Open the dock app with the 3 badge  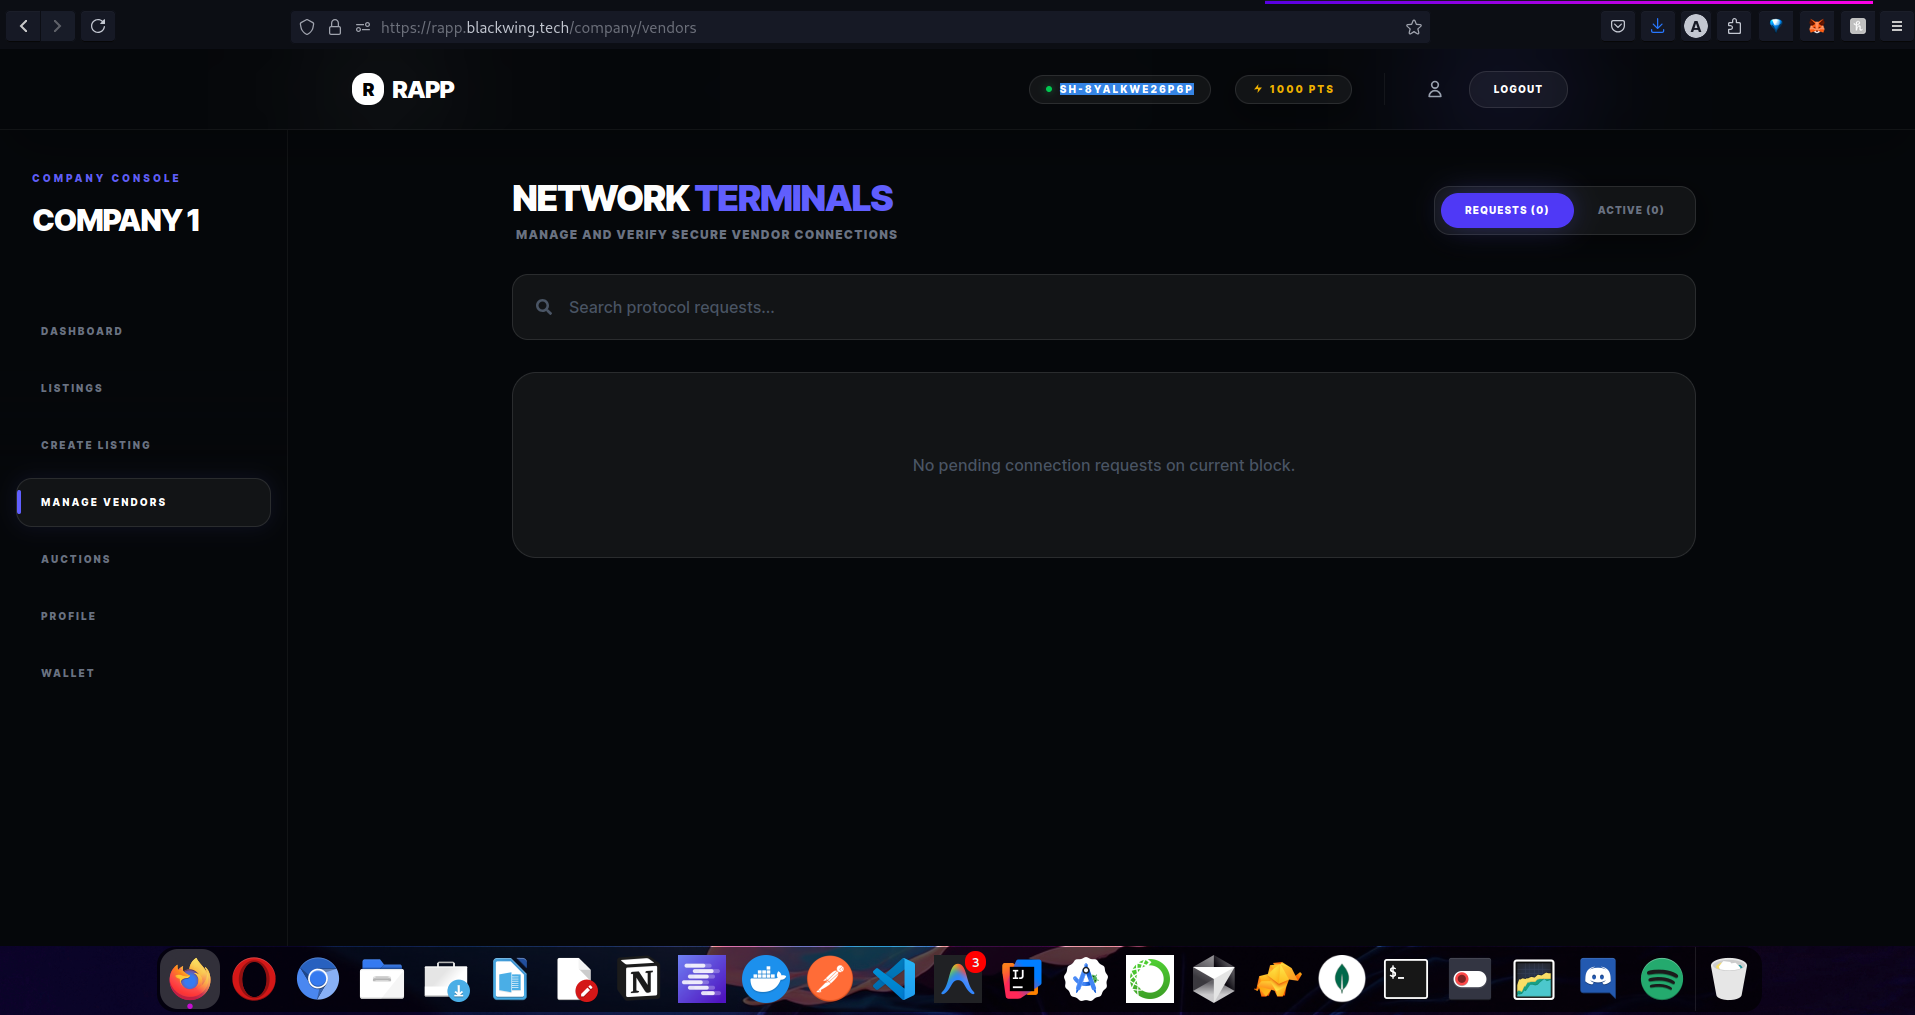point(958,979)
